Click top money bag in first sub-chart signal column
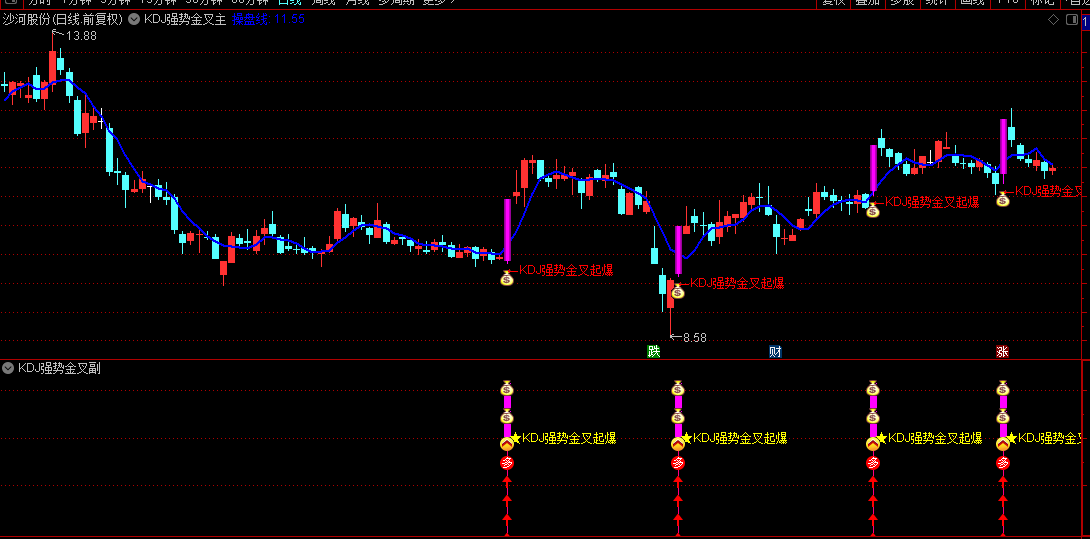The image size is (1090, 539). 507,388
